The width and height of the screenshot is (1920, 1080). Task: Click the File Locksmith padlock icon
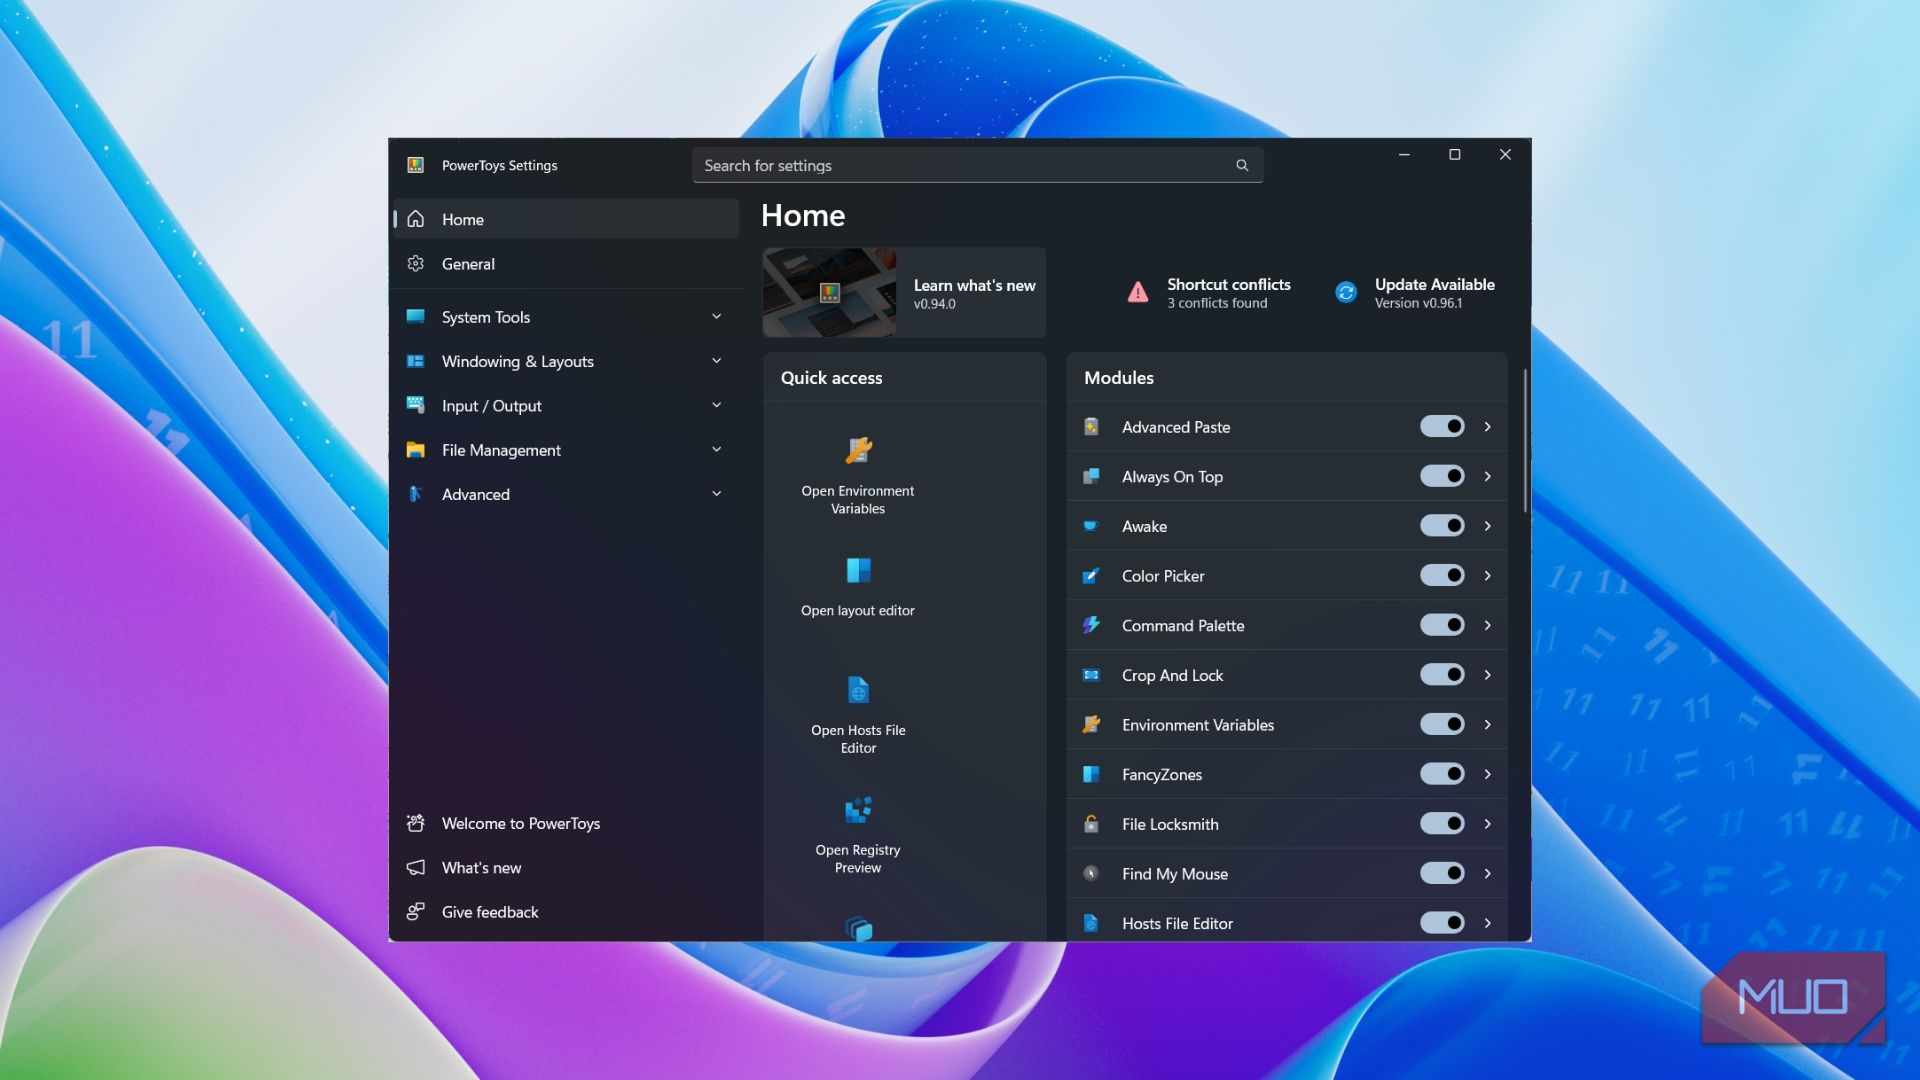coord(1091,824)
